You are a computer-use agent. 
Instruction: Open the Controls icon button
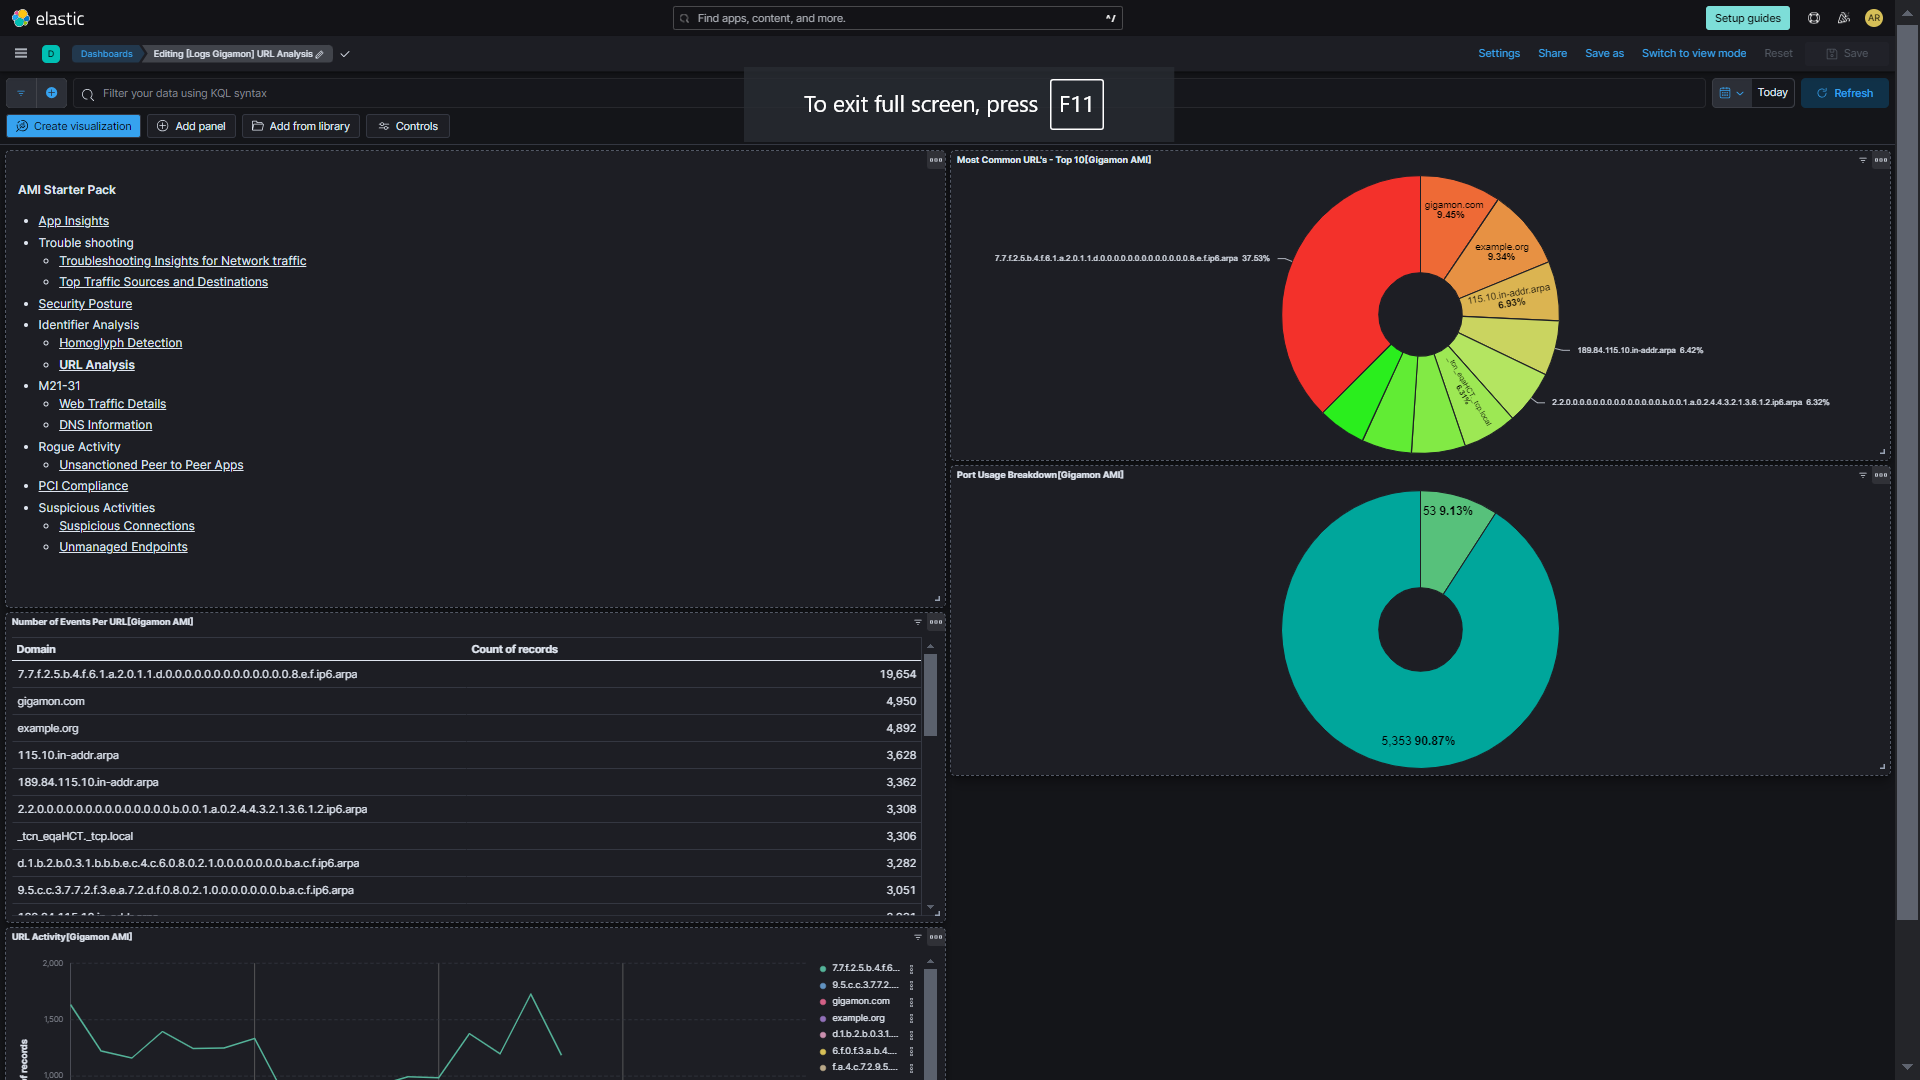(384, 126)
